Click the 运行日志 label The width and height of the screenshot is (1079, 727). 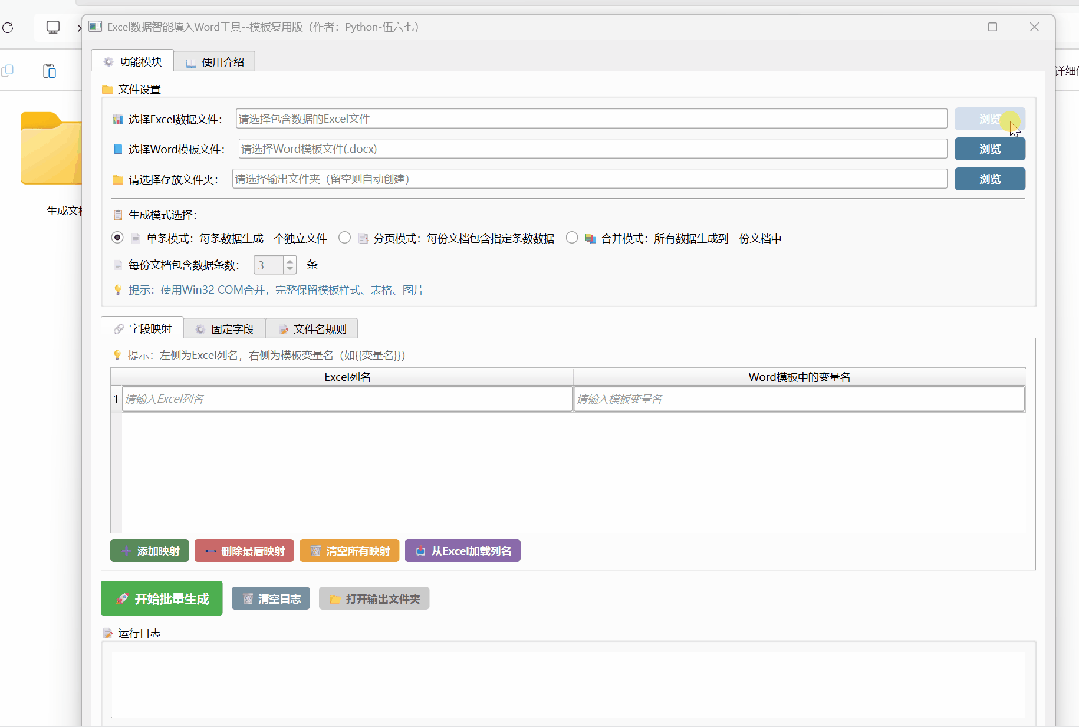tap(139, 633)
